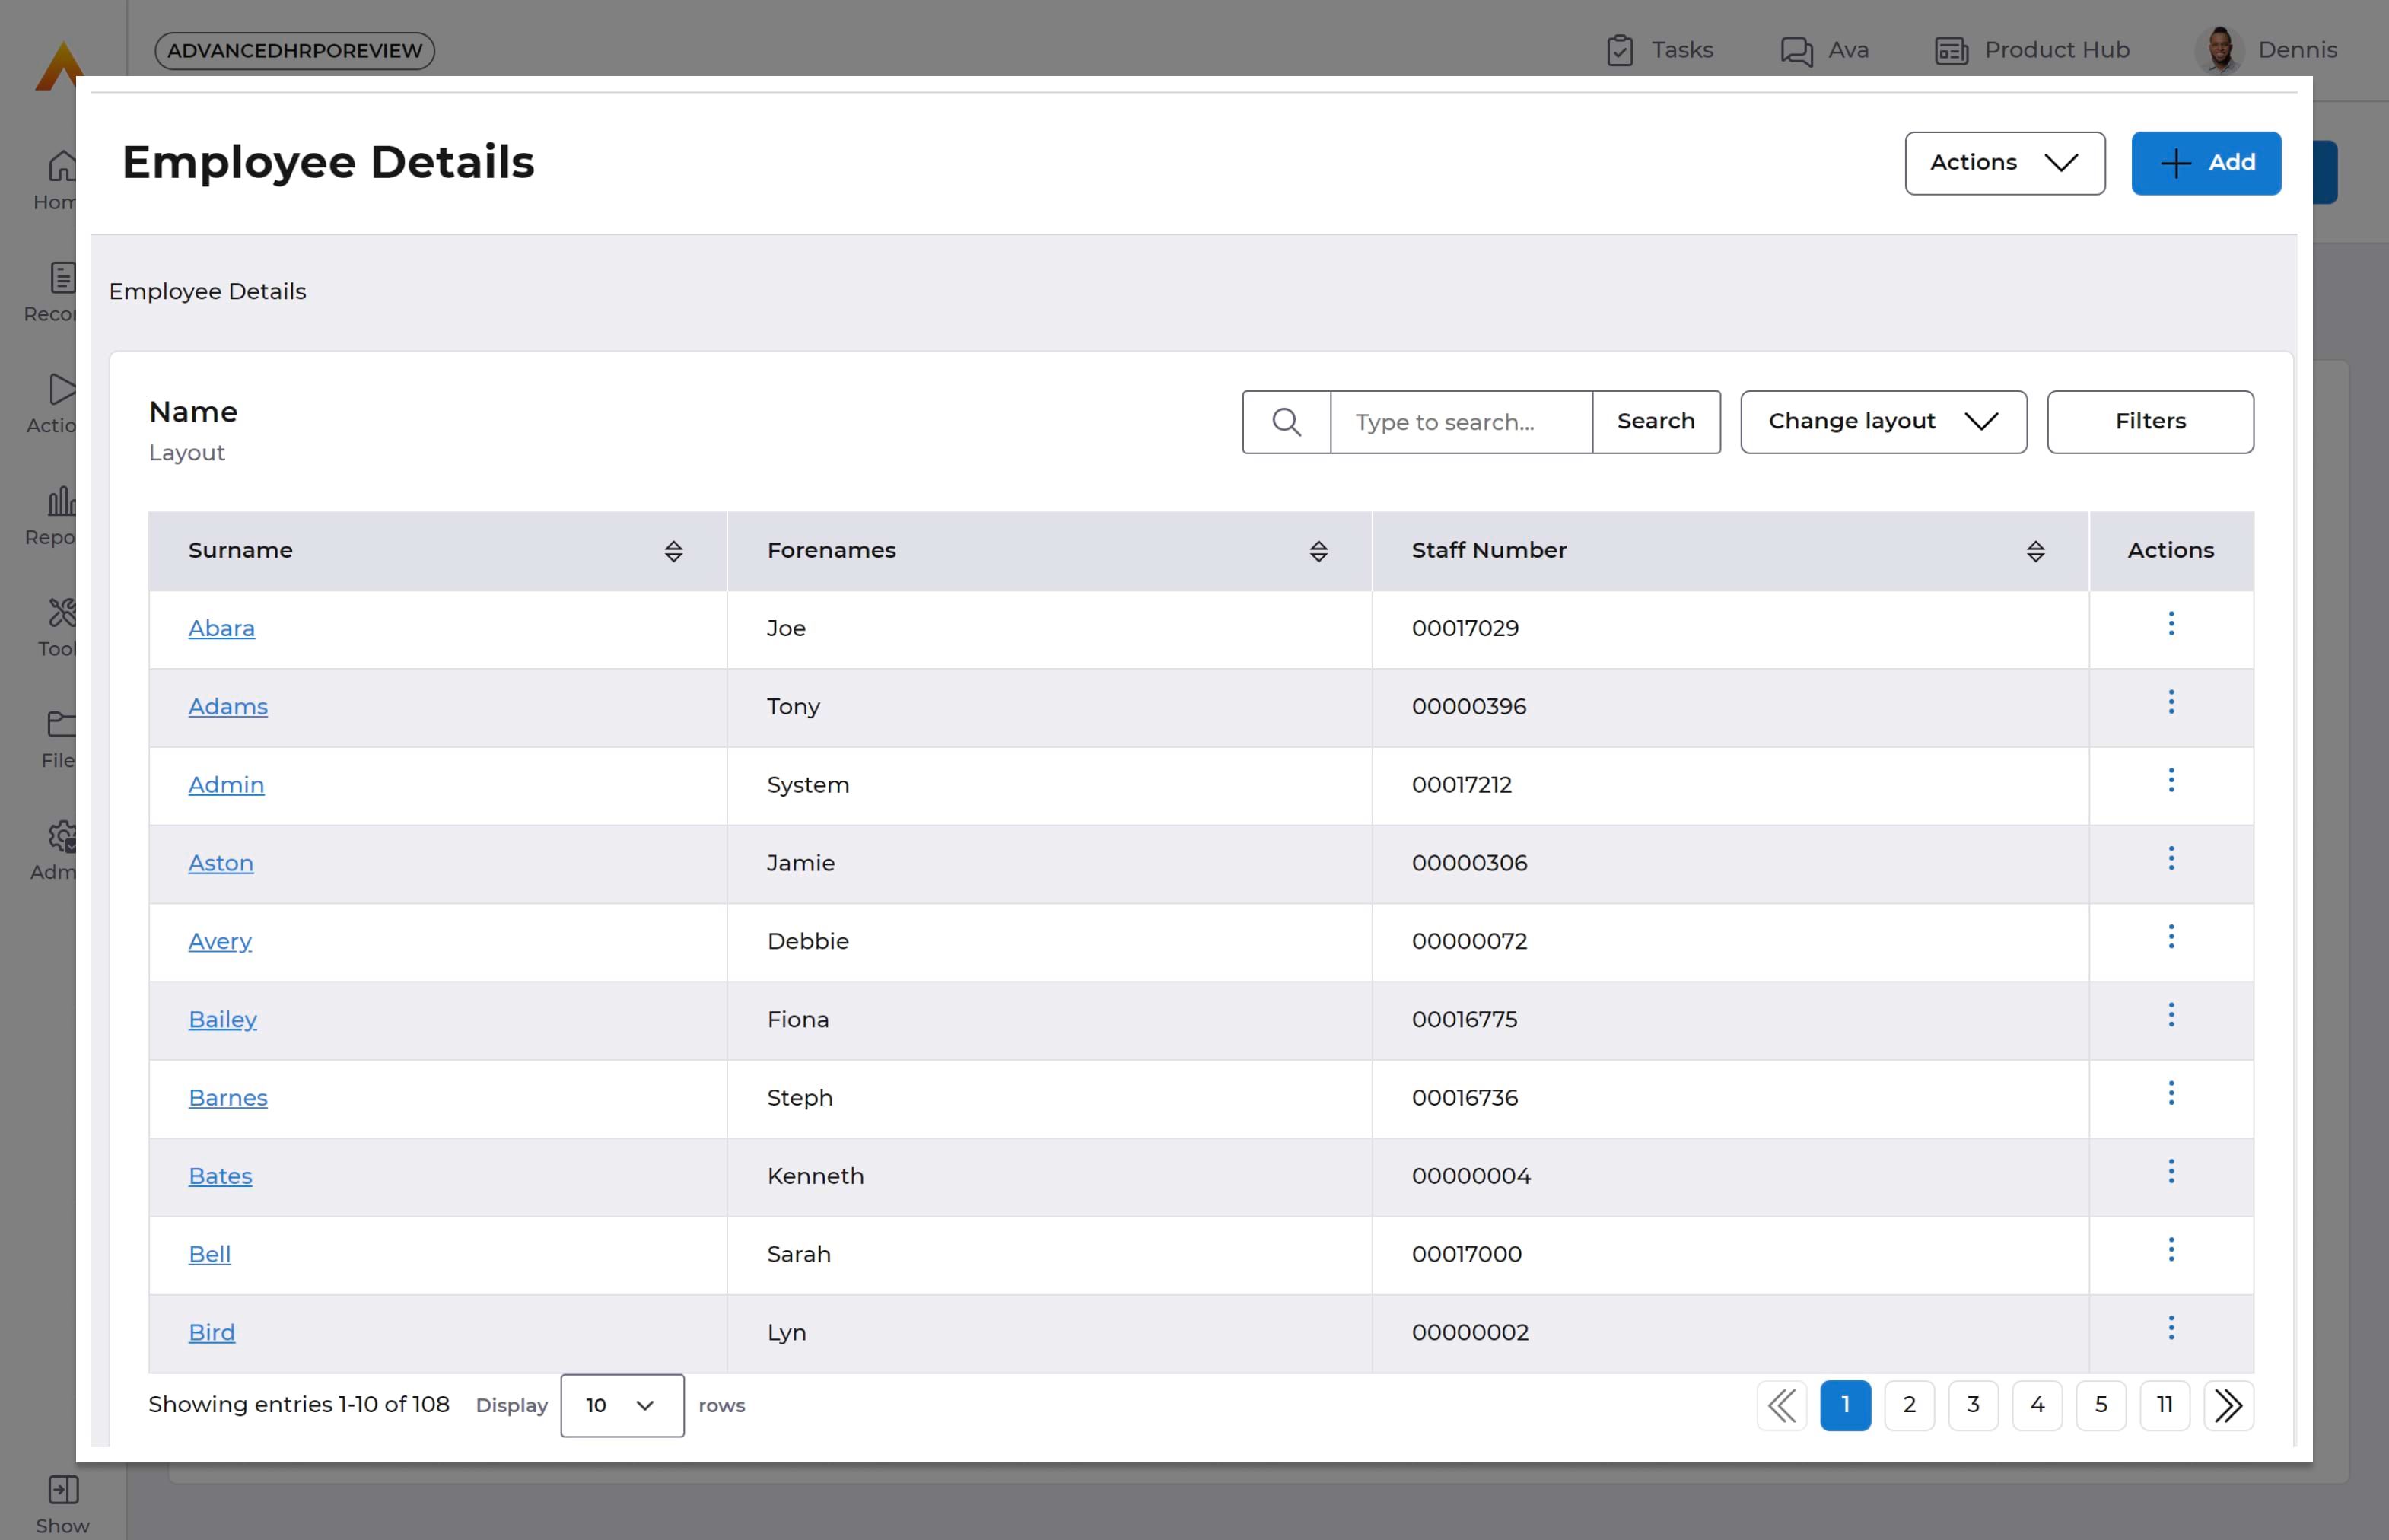Open the Abara employee link
The image size is (2389, 1540).
[x=222, y=629]
